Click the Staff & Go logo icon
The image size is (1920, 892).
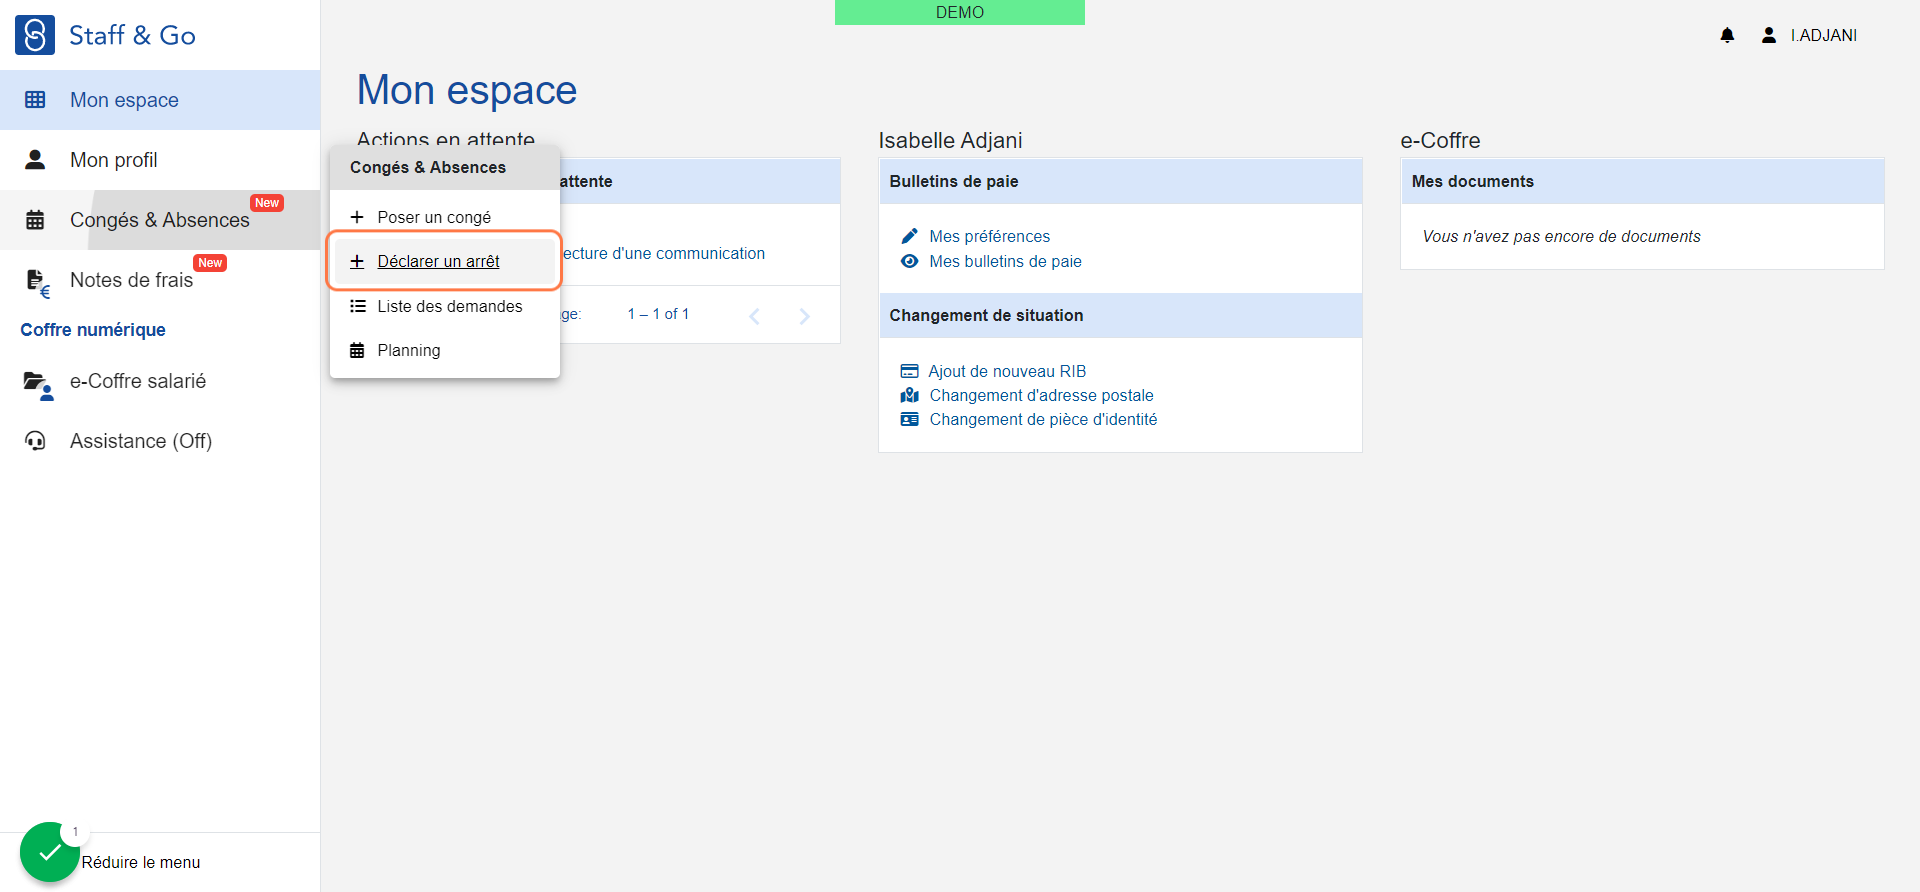pos(35,35)
